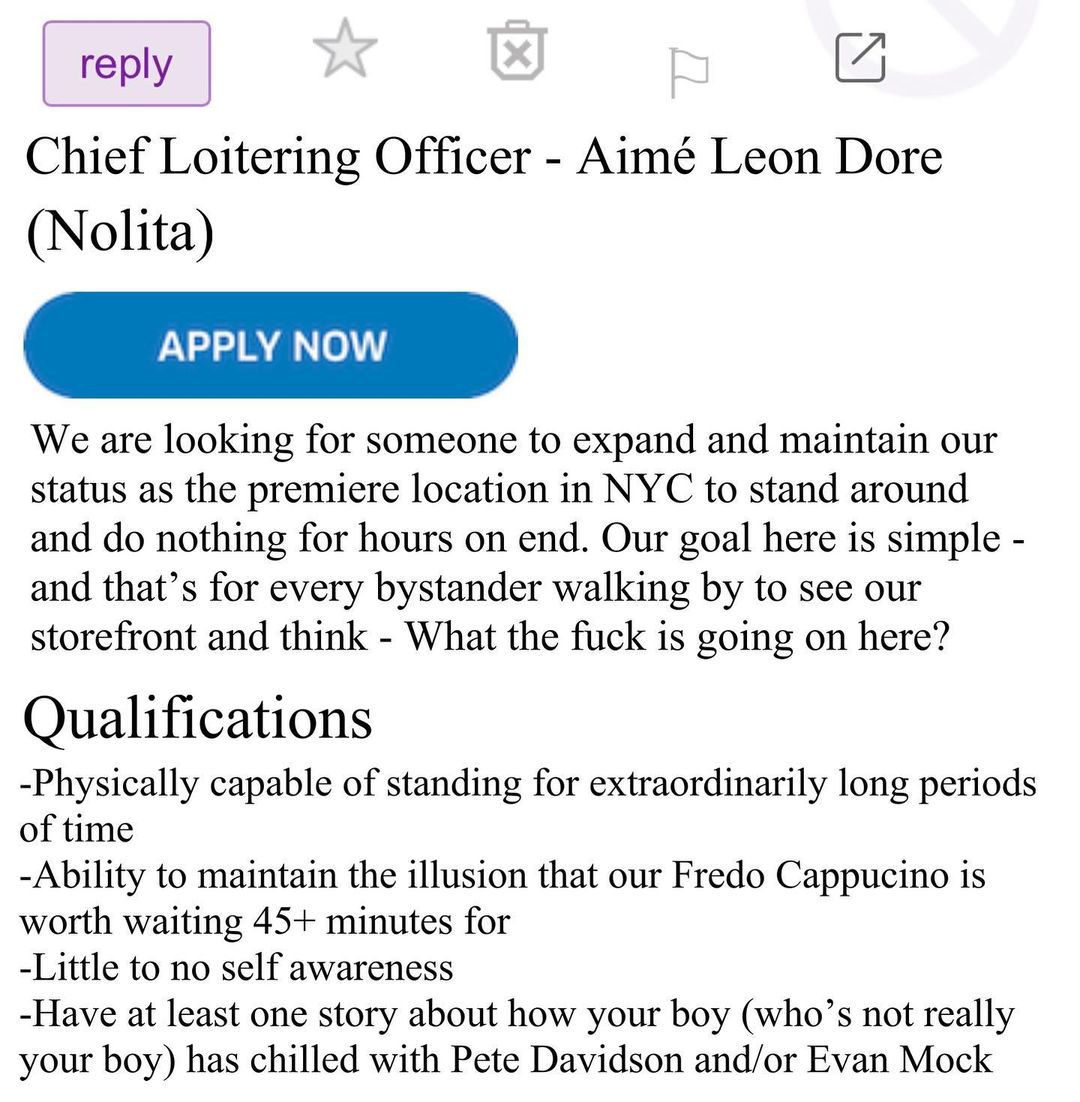Click the purple reply button
Viewport: 1080px width, 1102px height.
tap(126, 64)
